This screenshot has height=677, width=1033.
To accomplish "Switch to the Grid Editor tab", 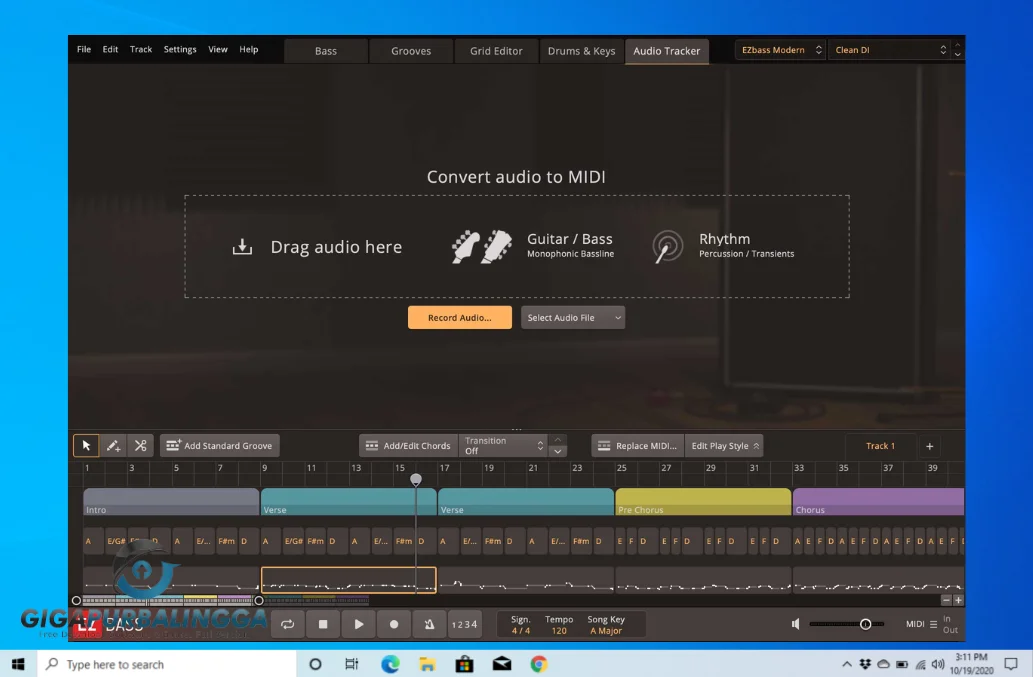I will 496,51.
